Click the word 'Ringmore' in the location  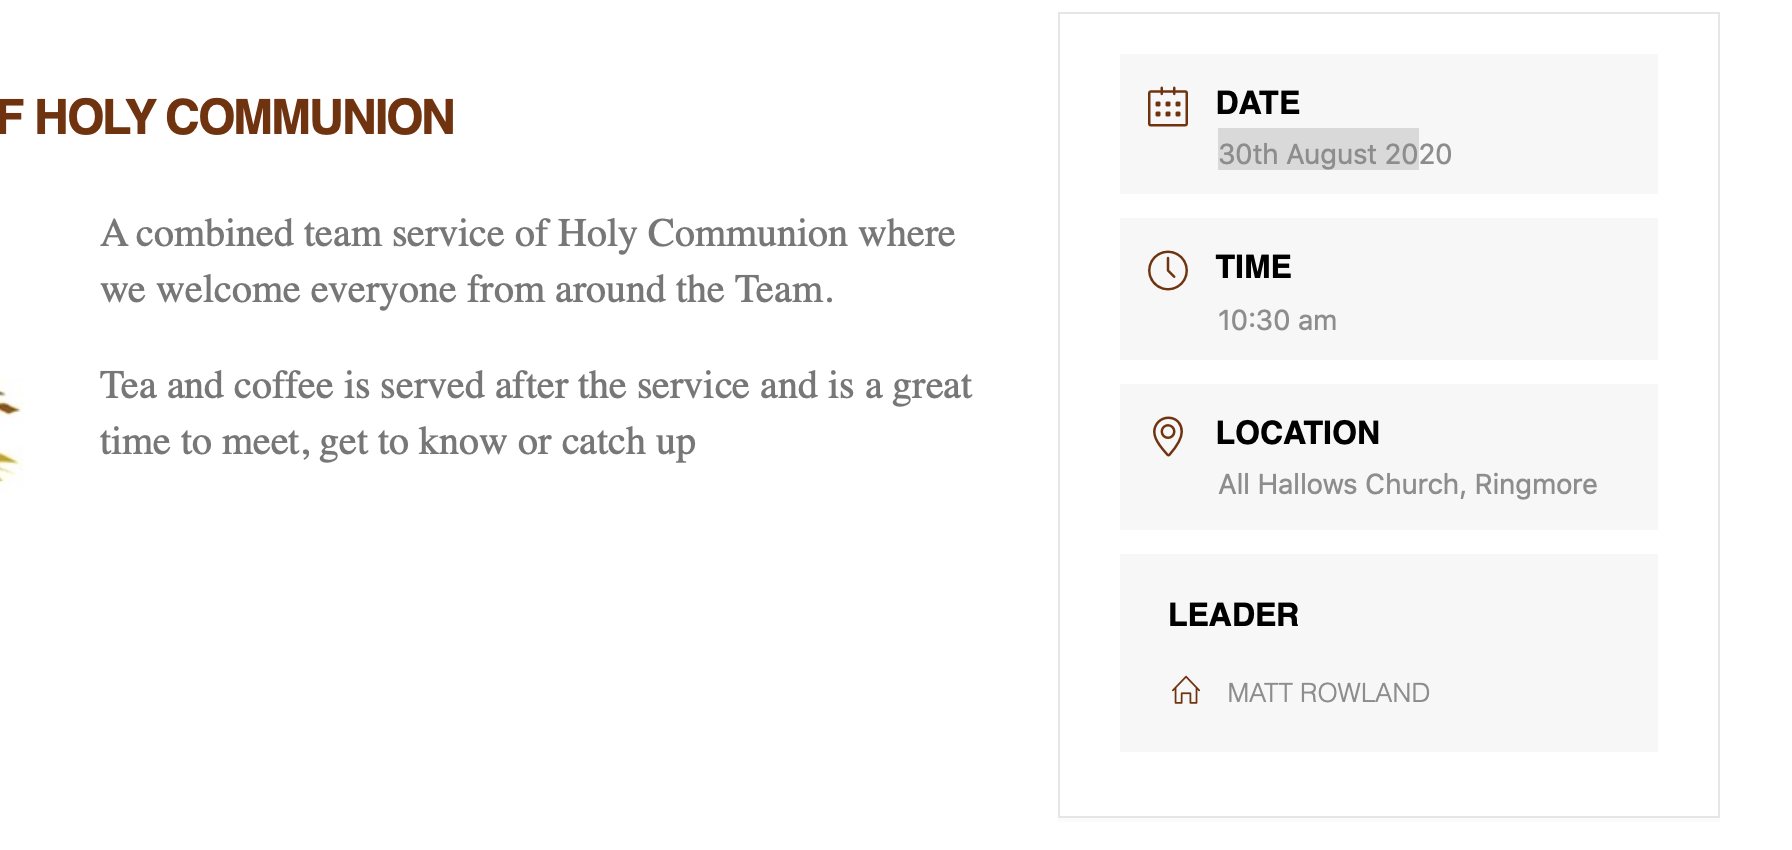(x=1536, y=485)
